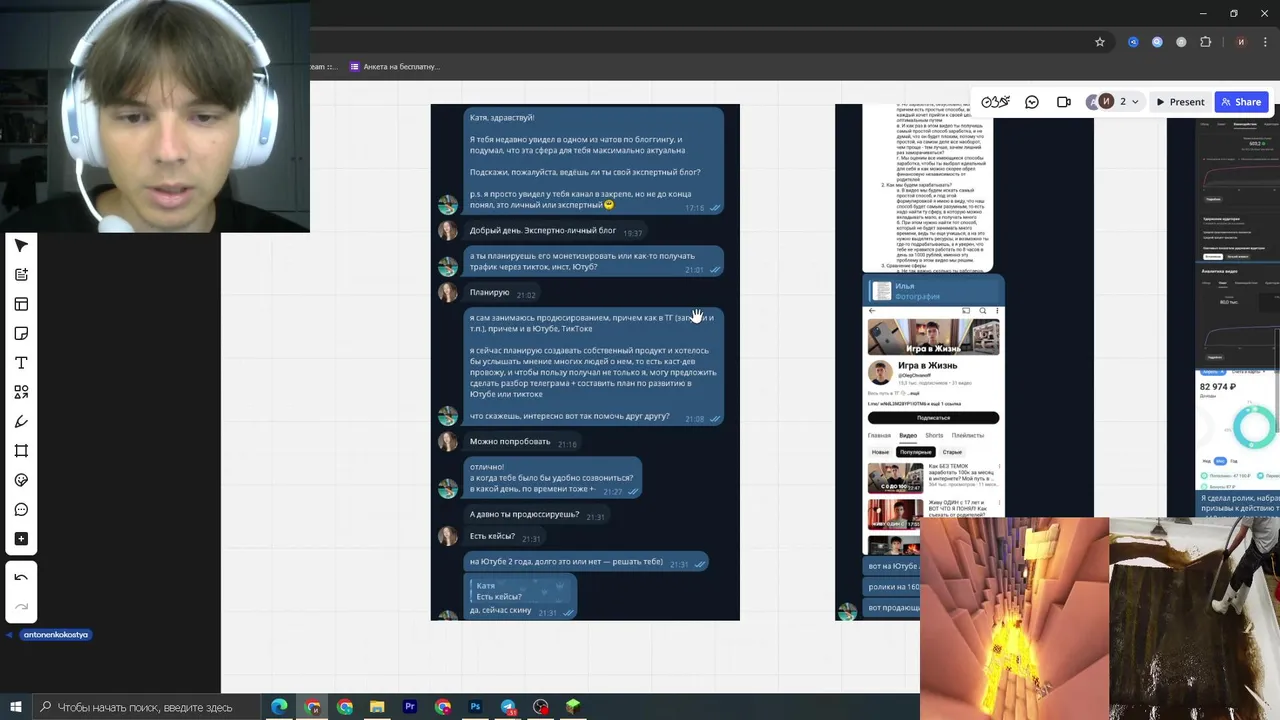Select the 'Shorts' tab in channel screenshot
1280x720 pixels.
[x=934, y=436]
